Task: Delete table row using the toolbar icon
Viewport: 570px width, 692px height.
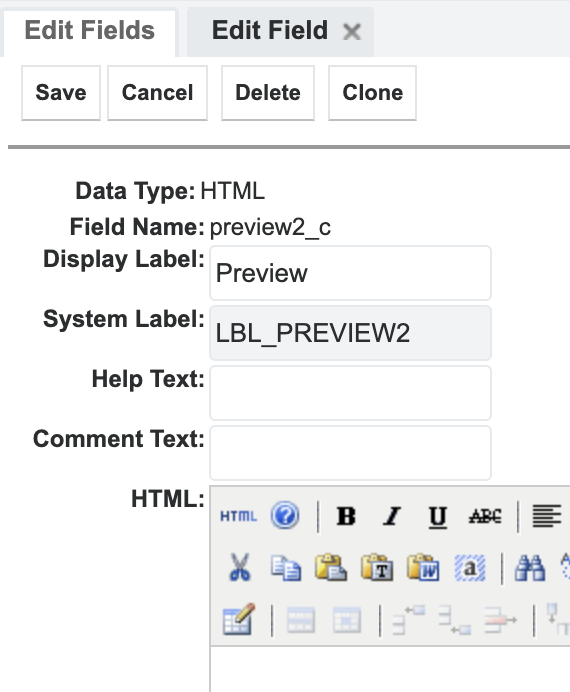Action: [x=501, y=620]
